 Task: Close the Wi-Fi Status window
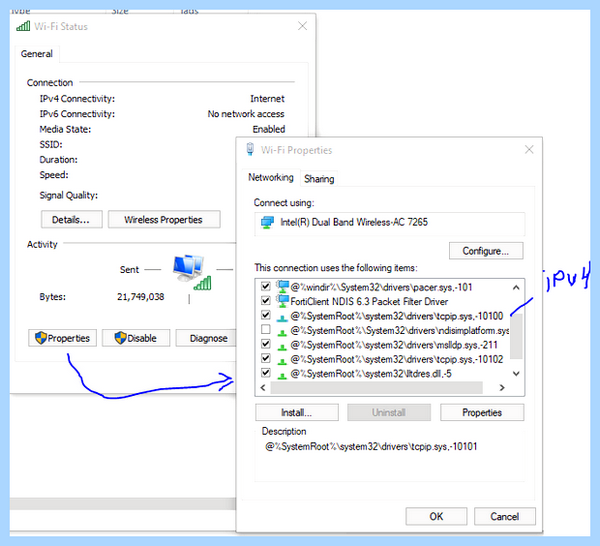click(x=302, y=26)
